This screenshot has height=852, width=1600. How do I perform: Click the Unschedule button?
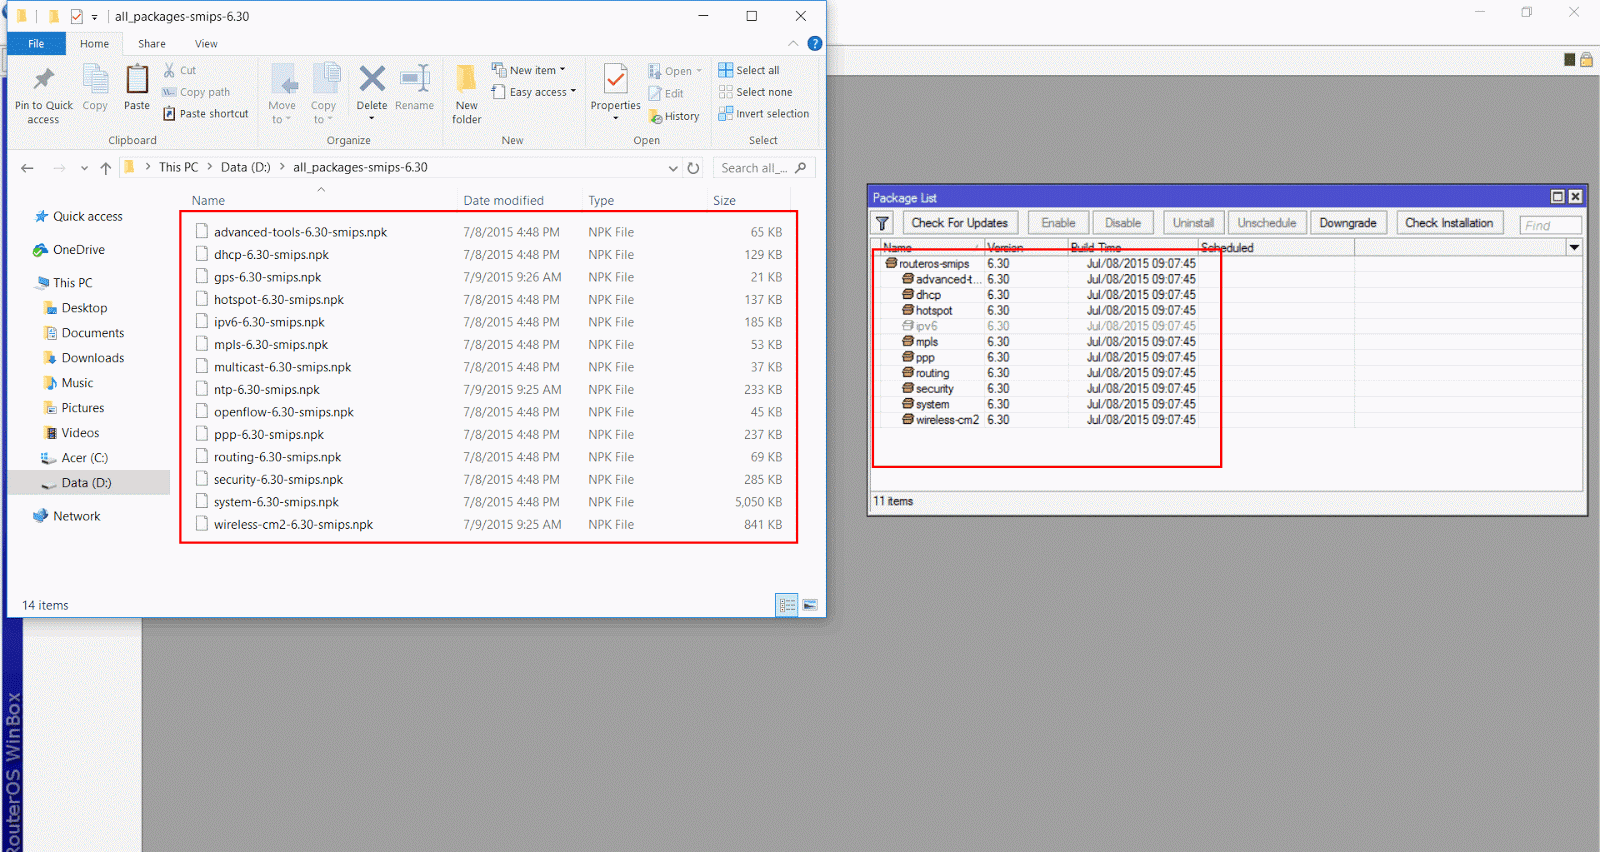point(1267,223)
